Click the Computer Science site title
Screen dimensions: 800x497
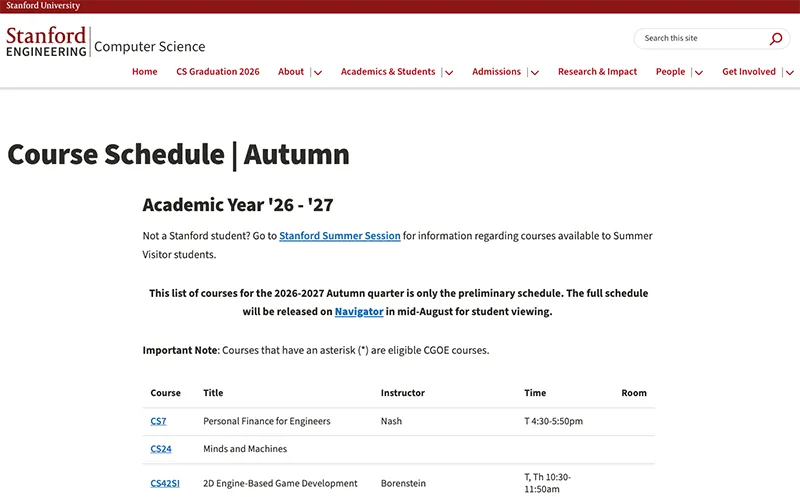(x=149, y=46)
